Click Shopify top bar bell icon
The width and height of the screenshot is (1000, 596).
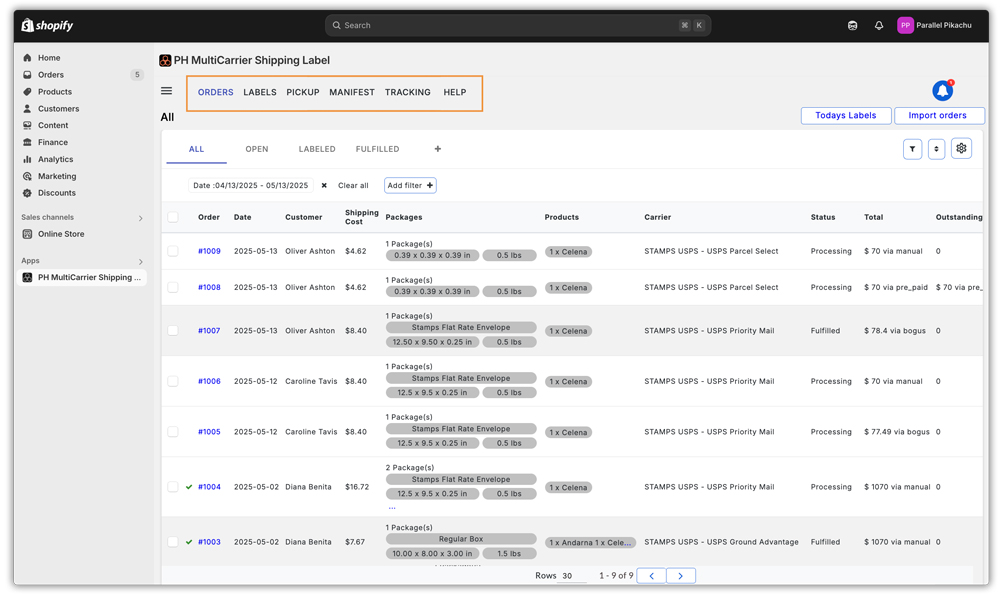click(878, 25)
